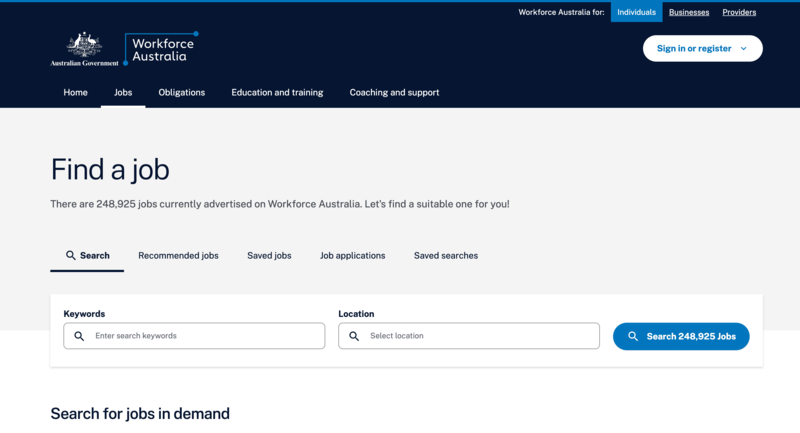Go to Home in main navigation
The height and width of the screenshot is (433, 800).
point(76,92)
